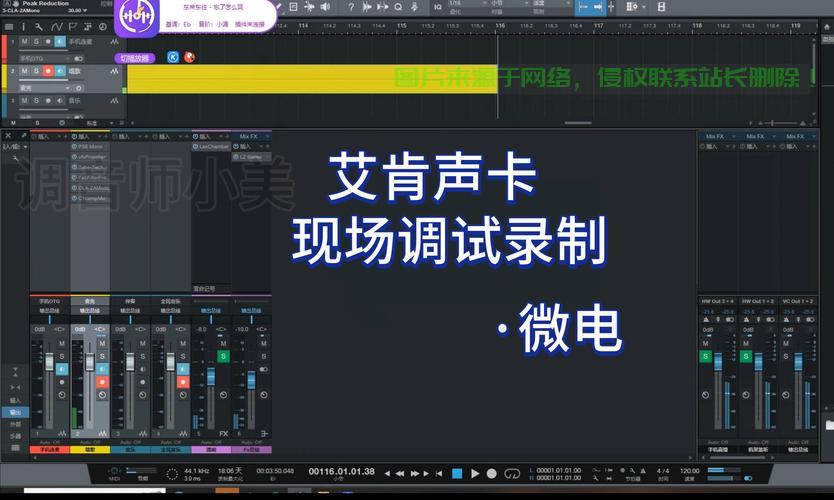Start playback with the play button

coord(475,473)
